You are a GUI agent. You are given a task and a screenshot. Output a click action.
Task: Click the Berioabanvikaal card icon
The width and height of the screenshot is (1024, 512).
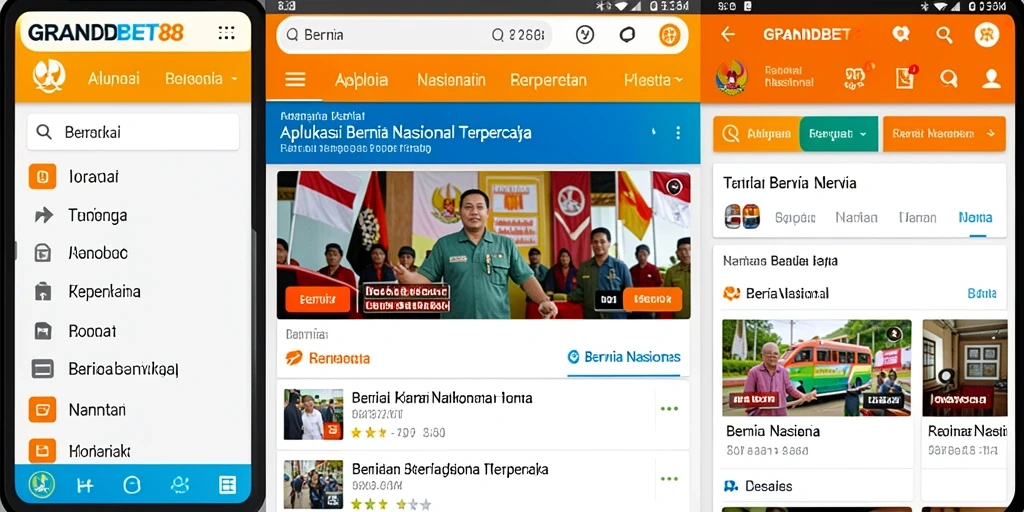tap(42, 369)
